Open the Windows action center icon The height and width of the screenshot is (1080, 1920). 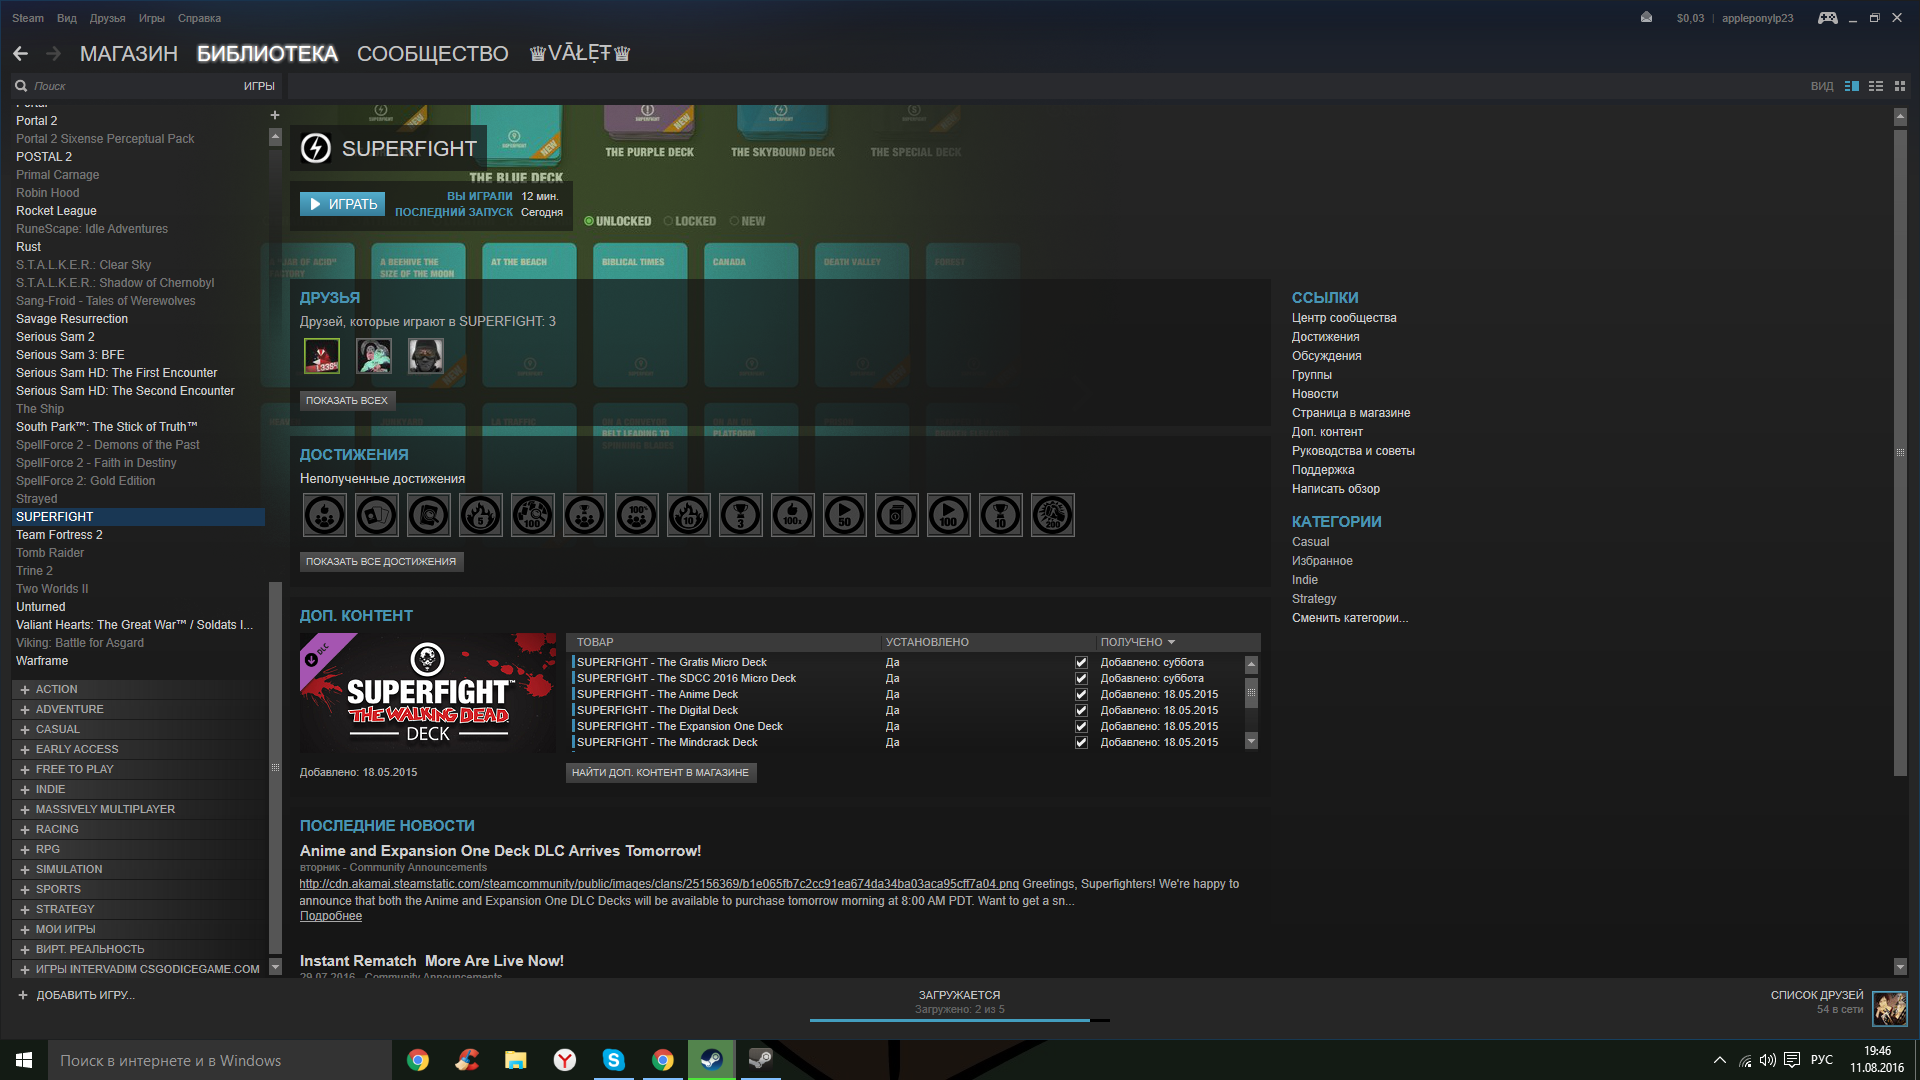[1792, 1060]
